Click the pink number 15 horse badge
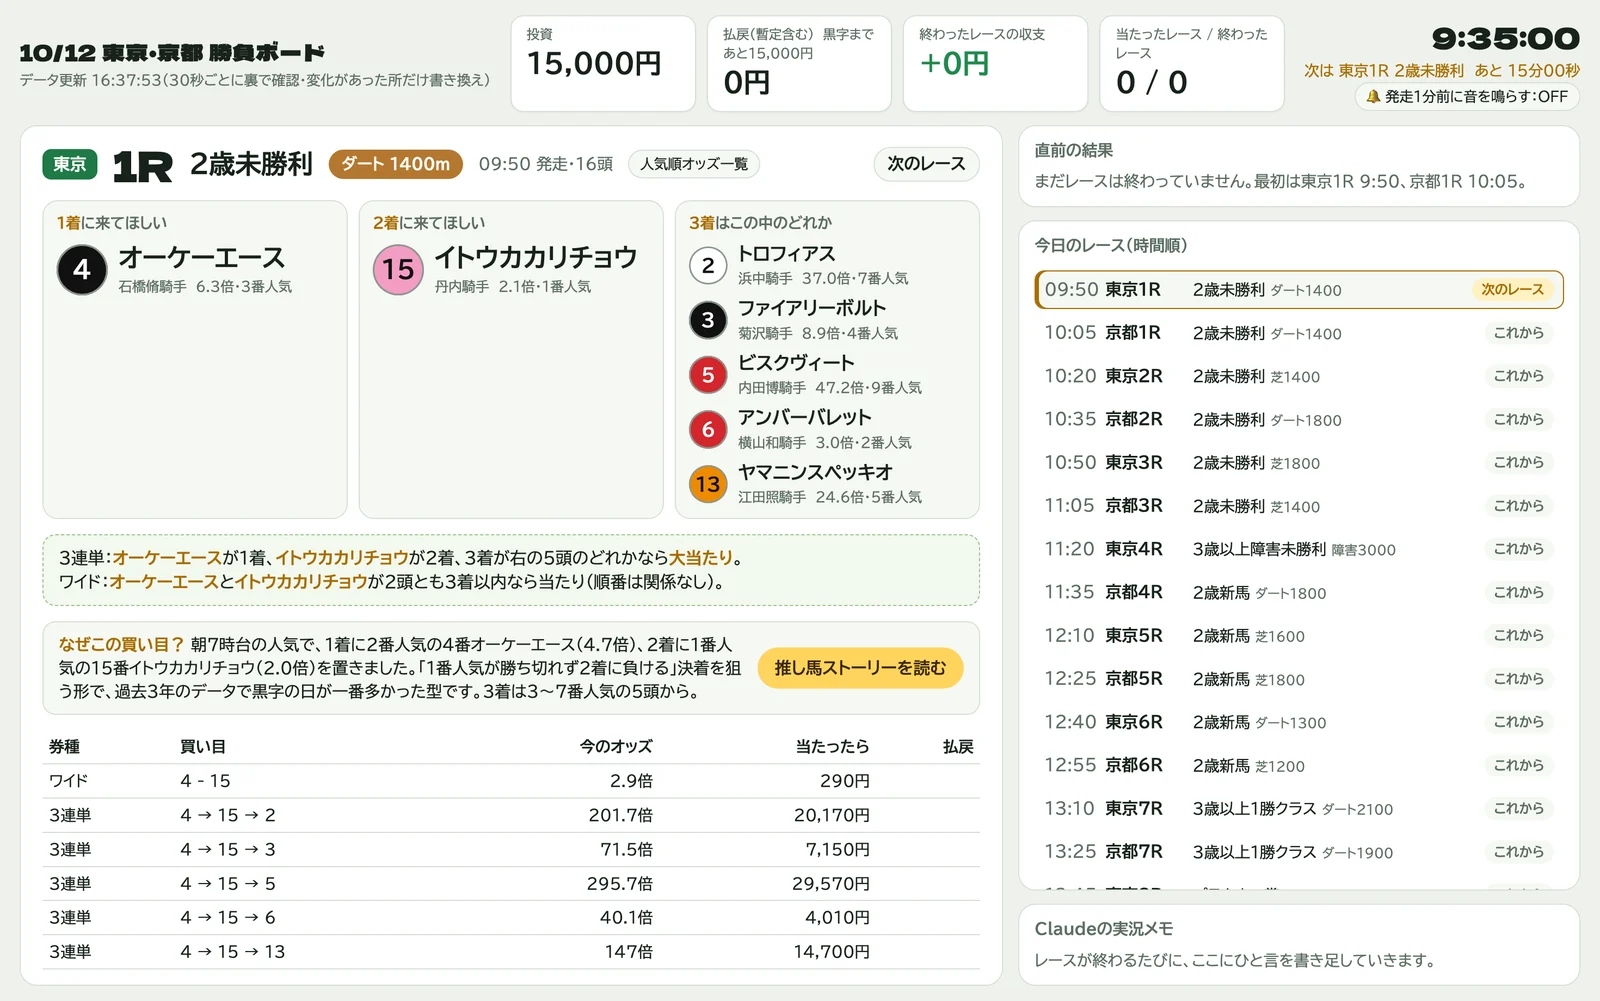The height and width of the screenshot is (1001, 1600). (398, 269)
